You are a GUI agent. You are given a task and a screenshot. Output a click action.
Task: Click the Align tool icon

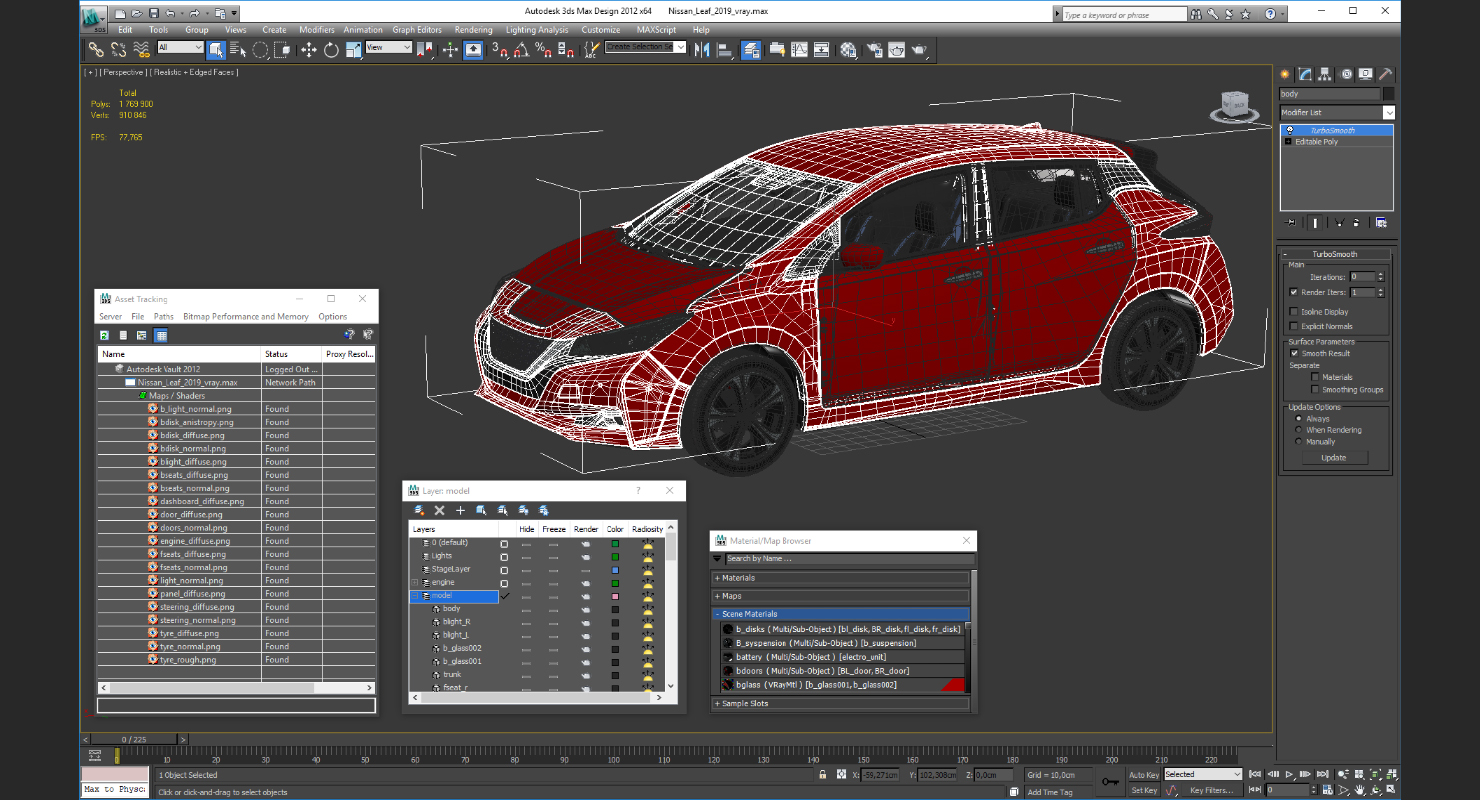click(x=724, y=49)
